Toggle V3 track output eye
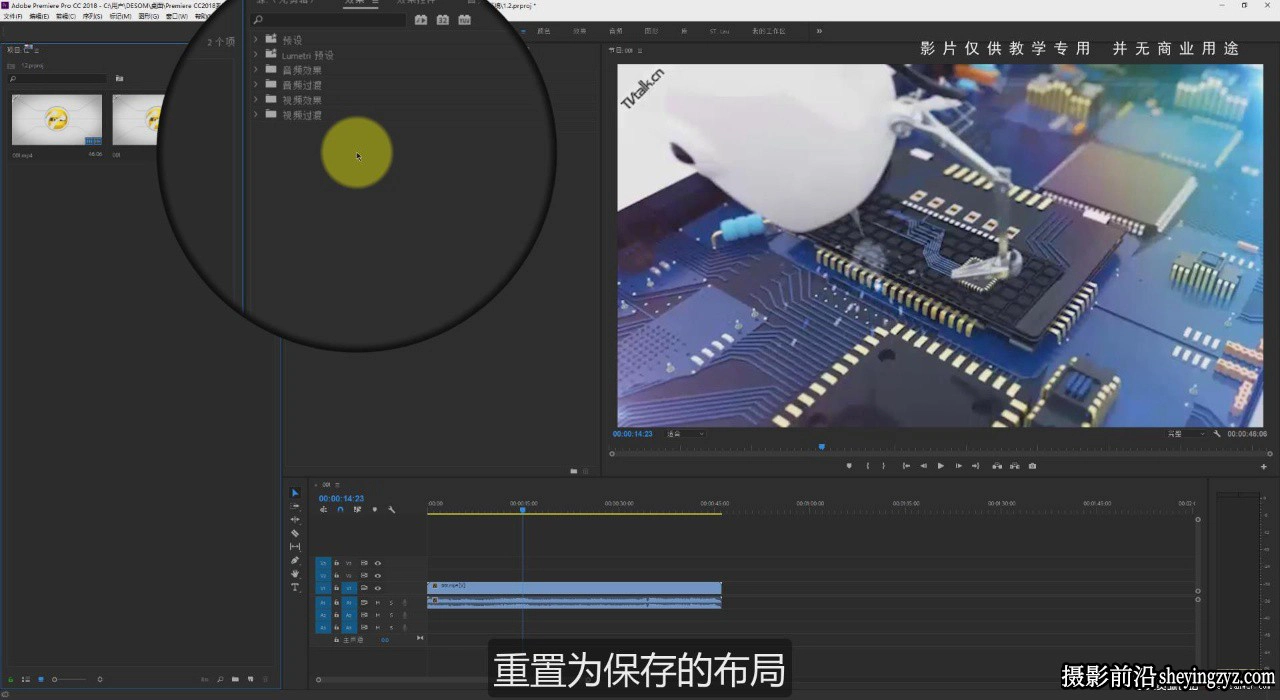The width and height of the screenshot is (1280, 700). click(378, 563)
